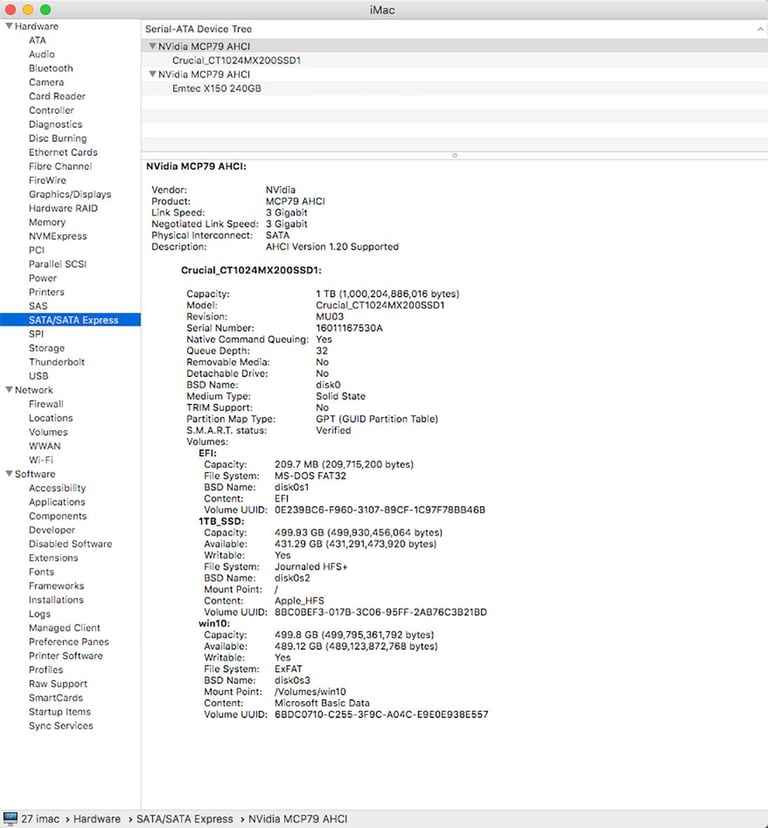
Task: Open Card Reader sidebar item
Action: coord(57,96)
